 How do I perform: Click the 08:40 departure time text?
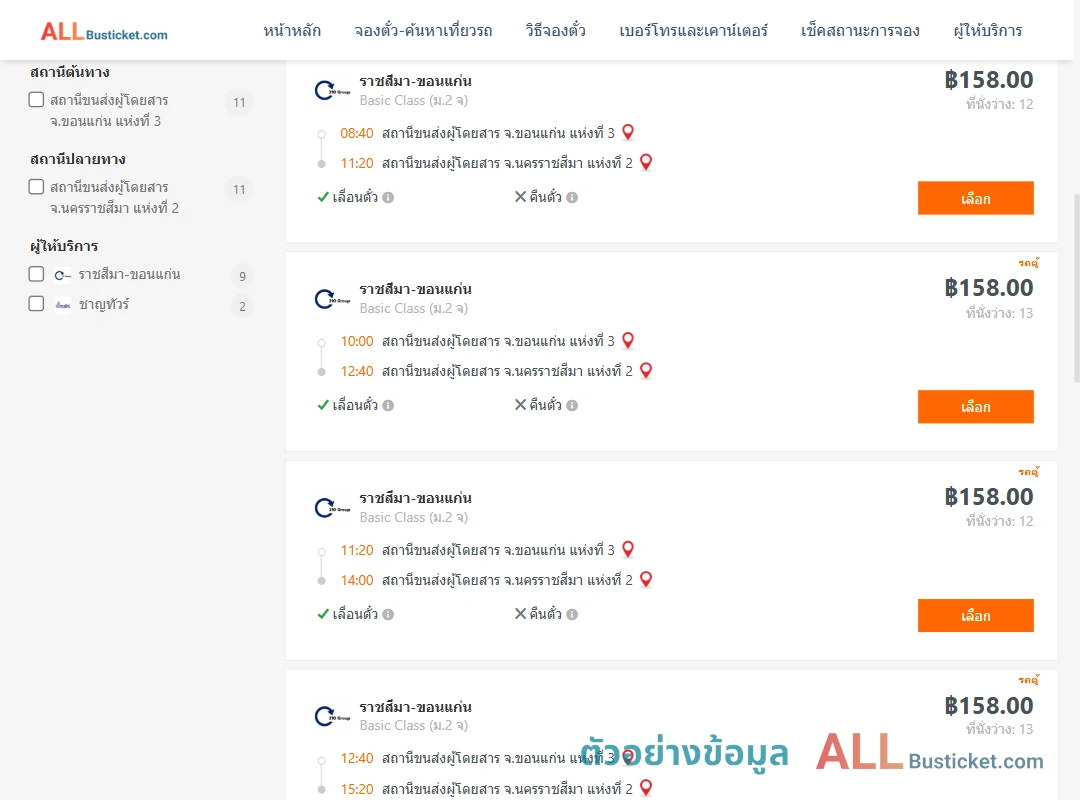357,133
